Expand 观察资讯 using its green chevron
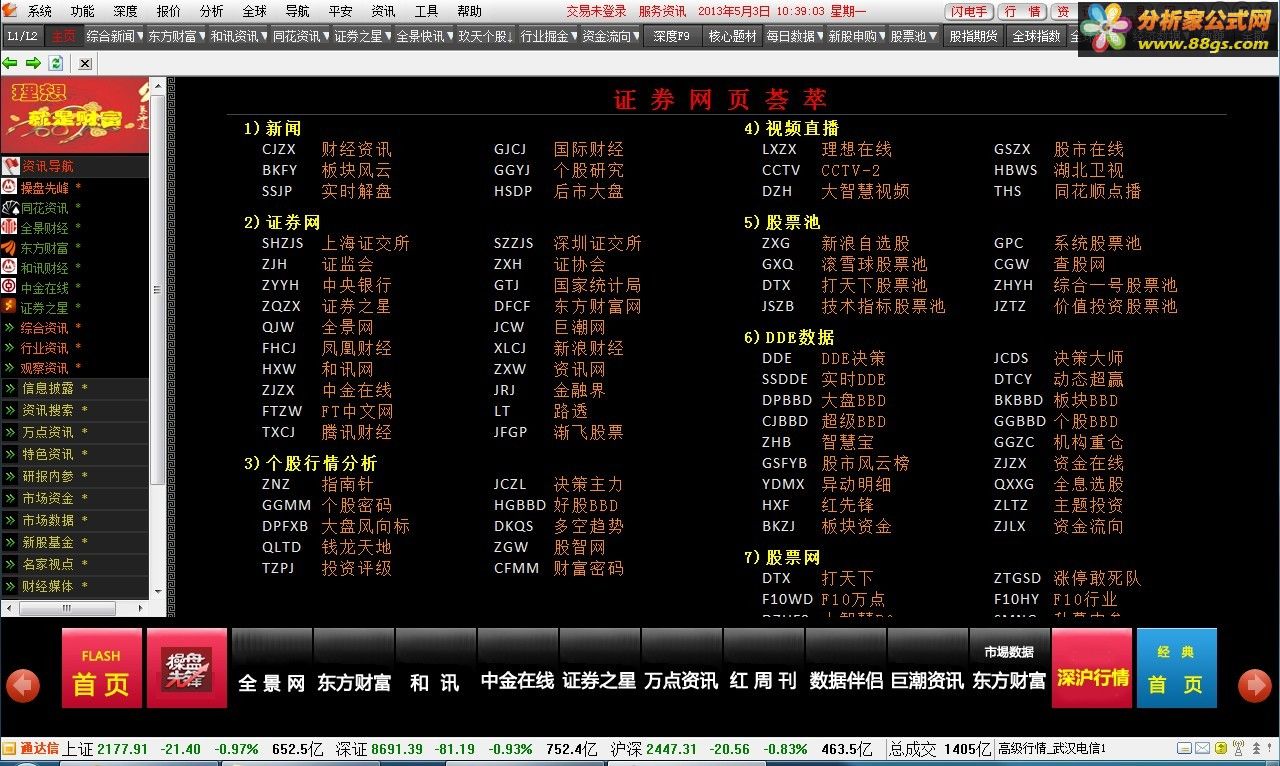Viewport: 1280px width, 766px height. click(9, 368)
